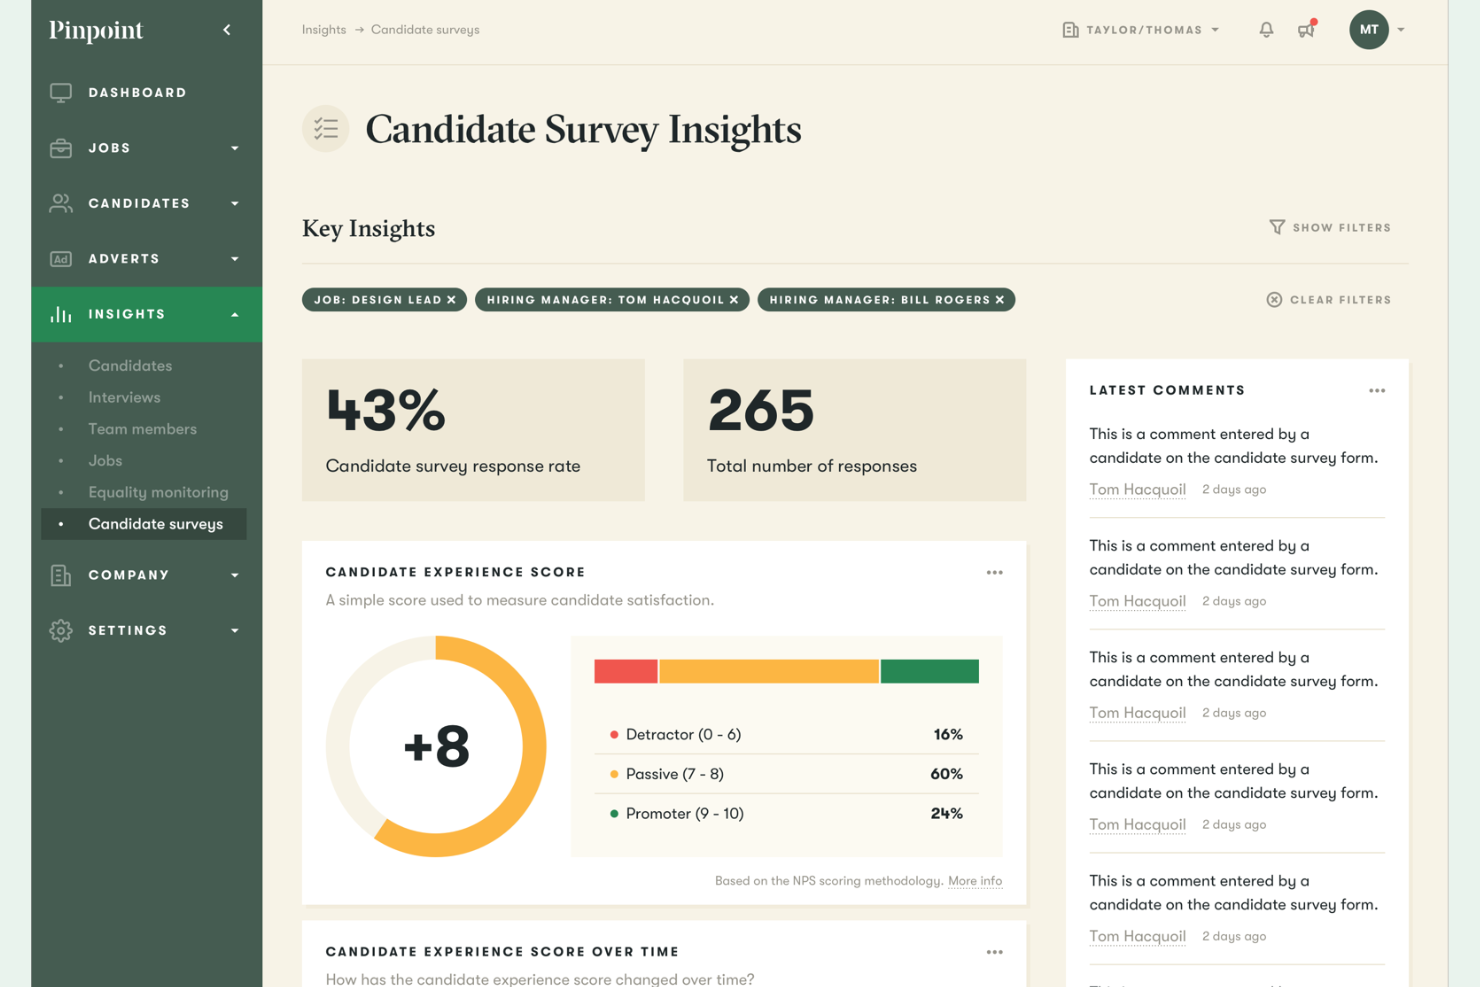1480x987 pixels.
Task: Open the announcements megaphone icon
Action: (1306, 30)
